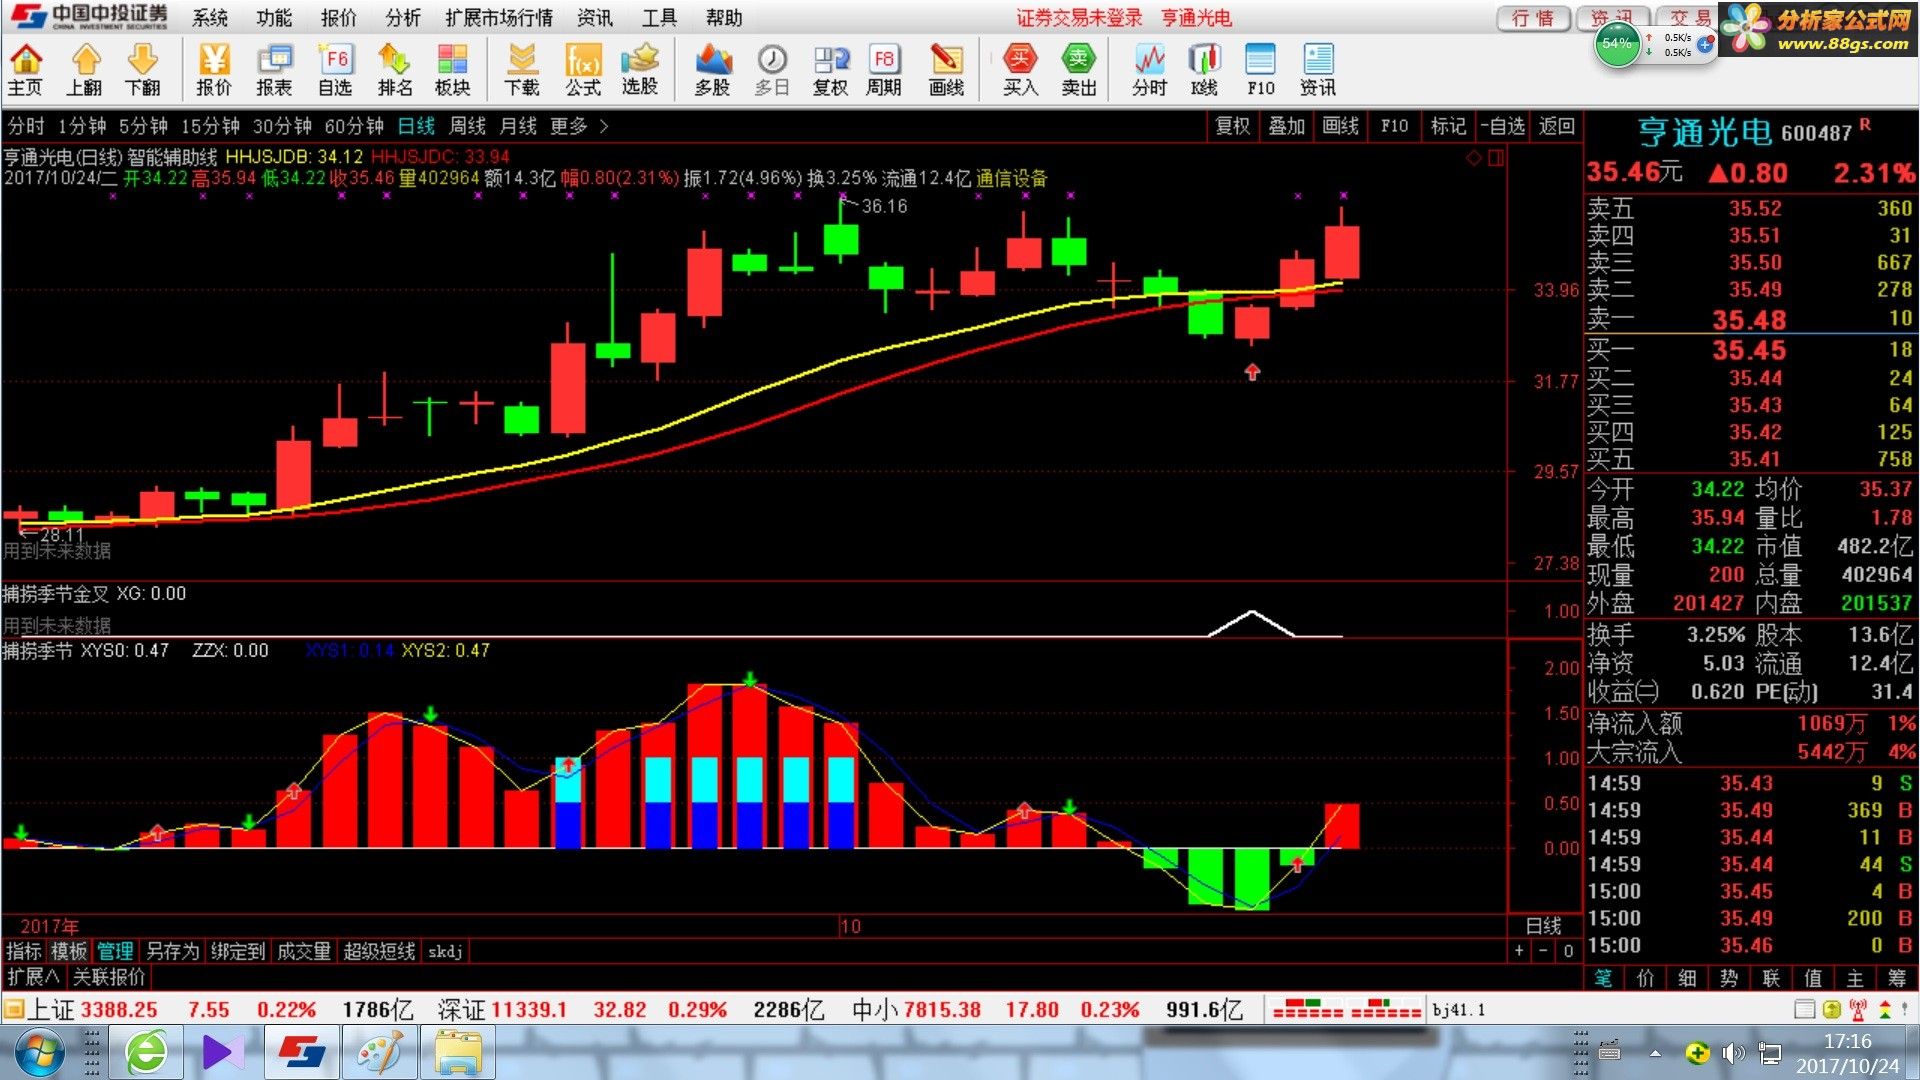Open the 选股 stock picker icon
Image resolution: width=1920 pixels, height=1080 pixels.
[x=640, y=70]
